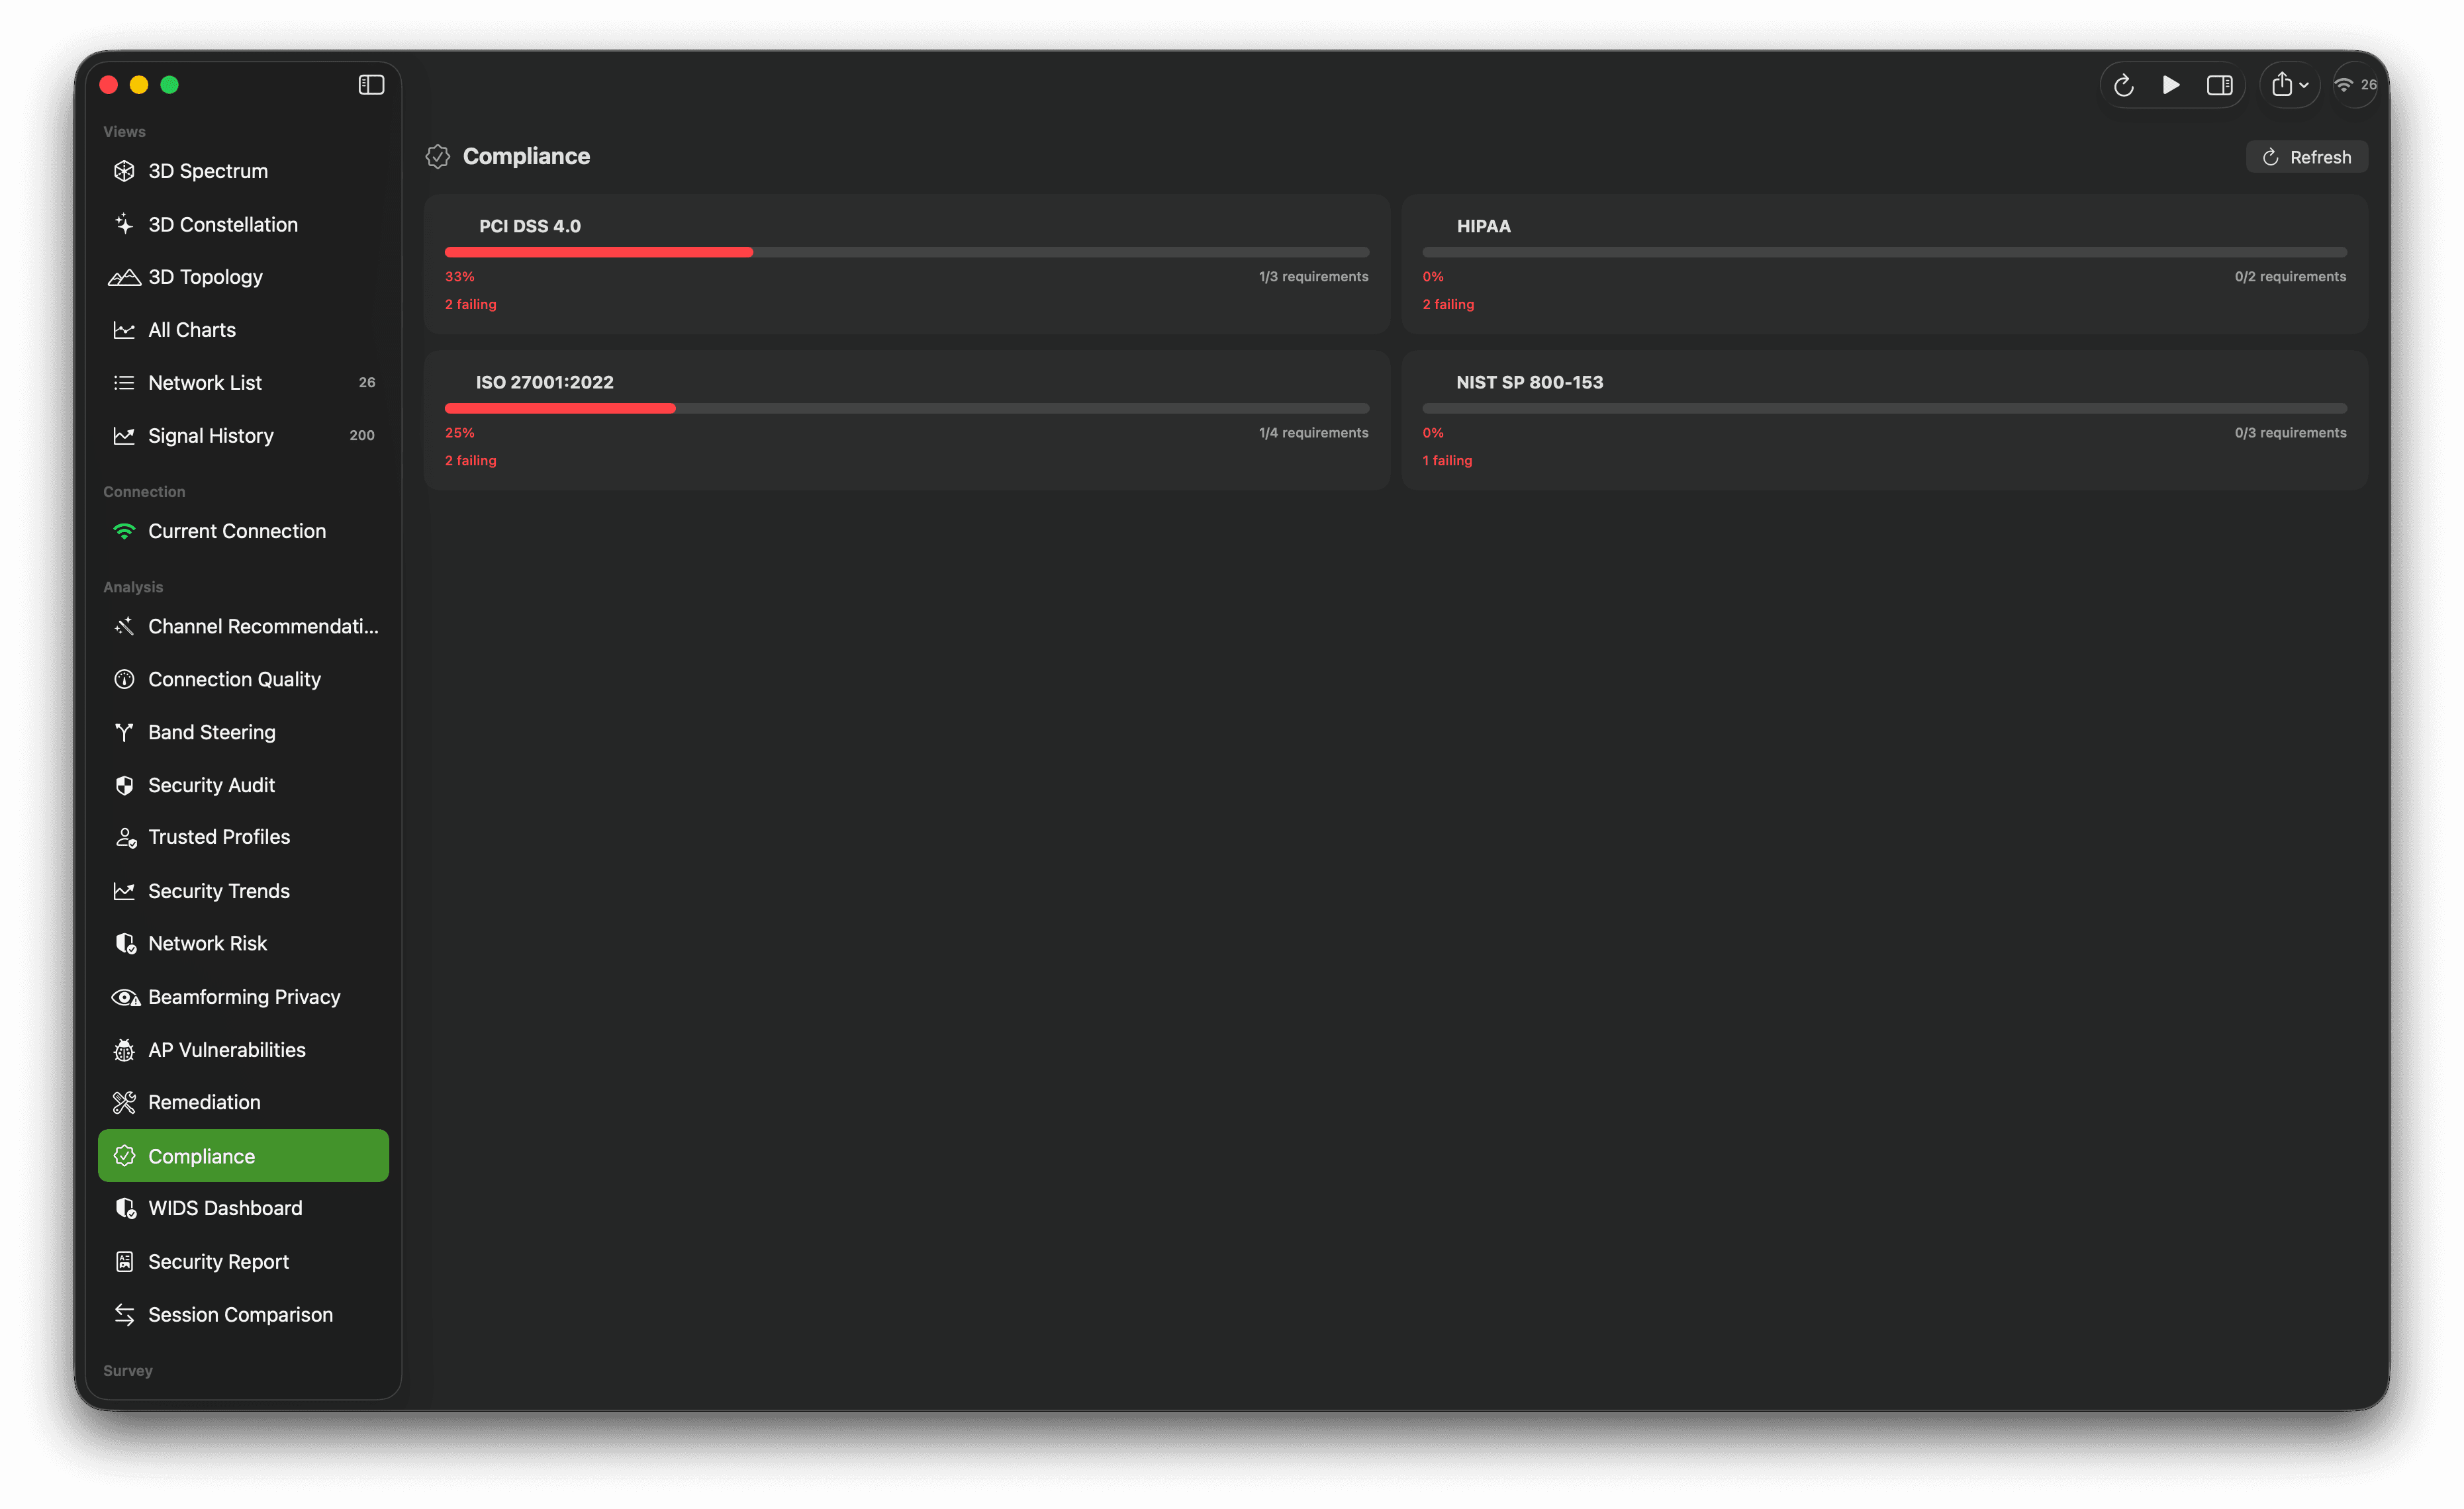Click the Security Trends chart icon
Image resolution: width=2464 pixels, height=1509 pixels.
[x=124, y=891]
